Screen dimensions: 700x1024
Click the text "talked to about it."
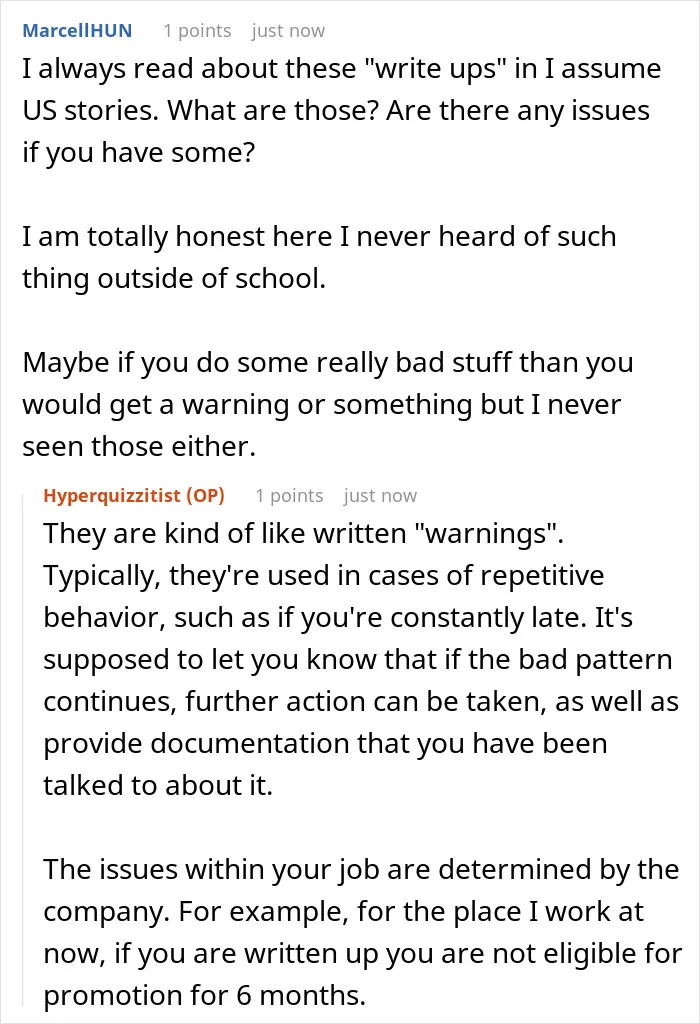(x=158, y=786)
